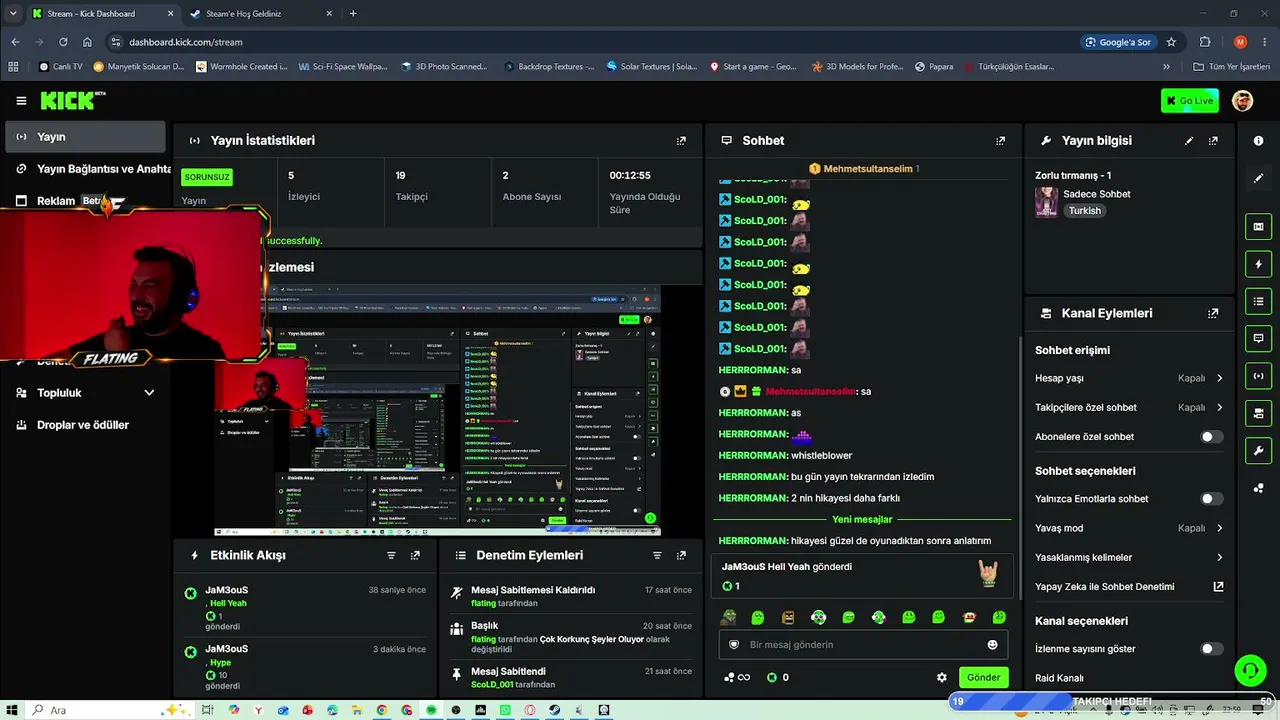Viewport: 1280px width, 720px height.
Task: Expand Yavaş mod setting
Action: coord(1129,528)
